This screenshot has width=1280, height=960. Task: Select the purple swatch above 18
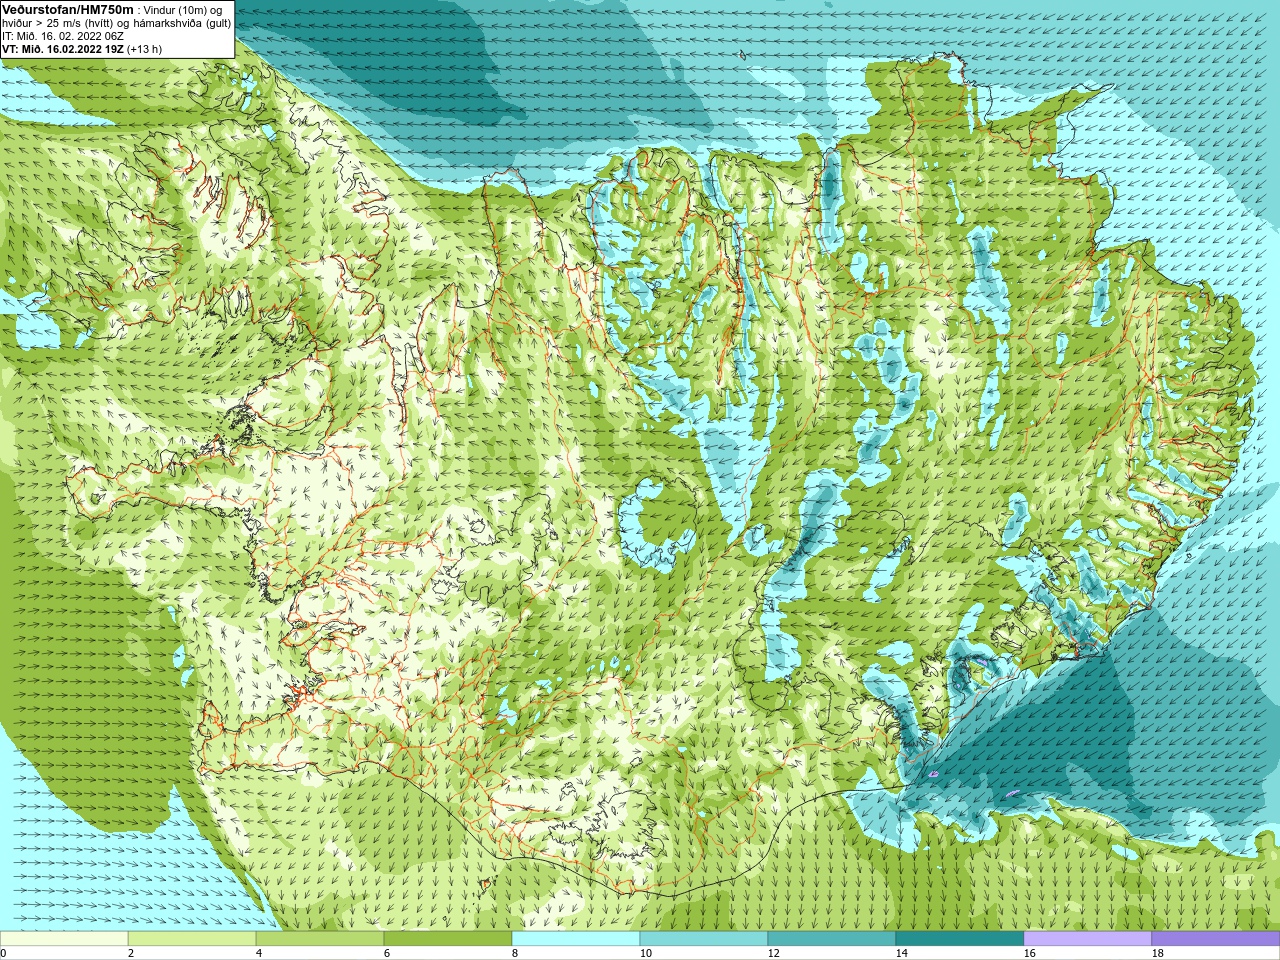click(1216, 939)
